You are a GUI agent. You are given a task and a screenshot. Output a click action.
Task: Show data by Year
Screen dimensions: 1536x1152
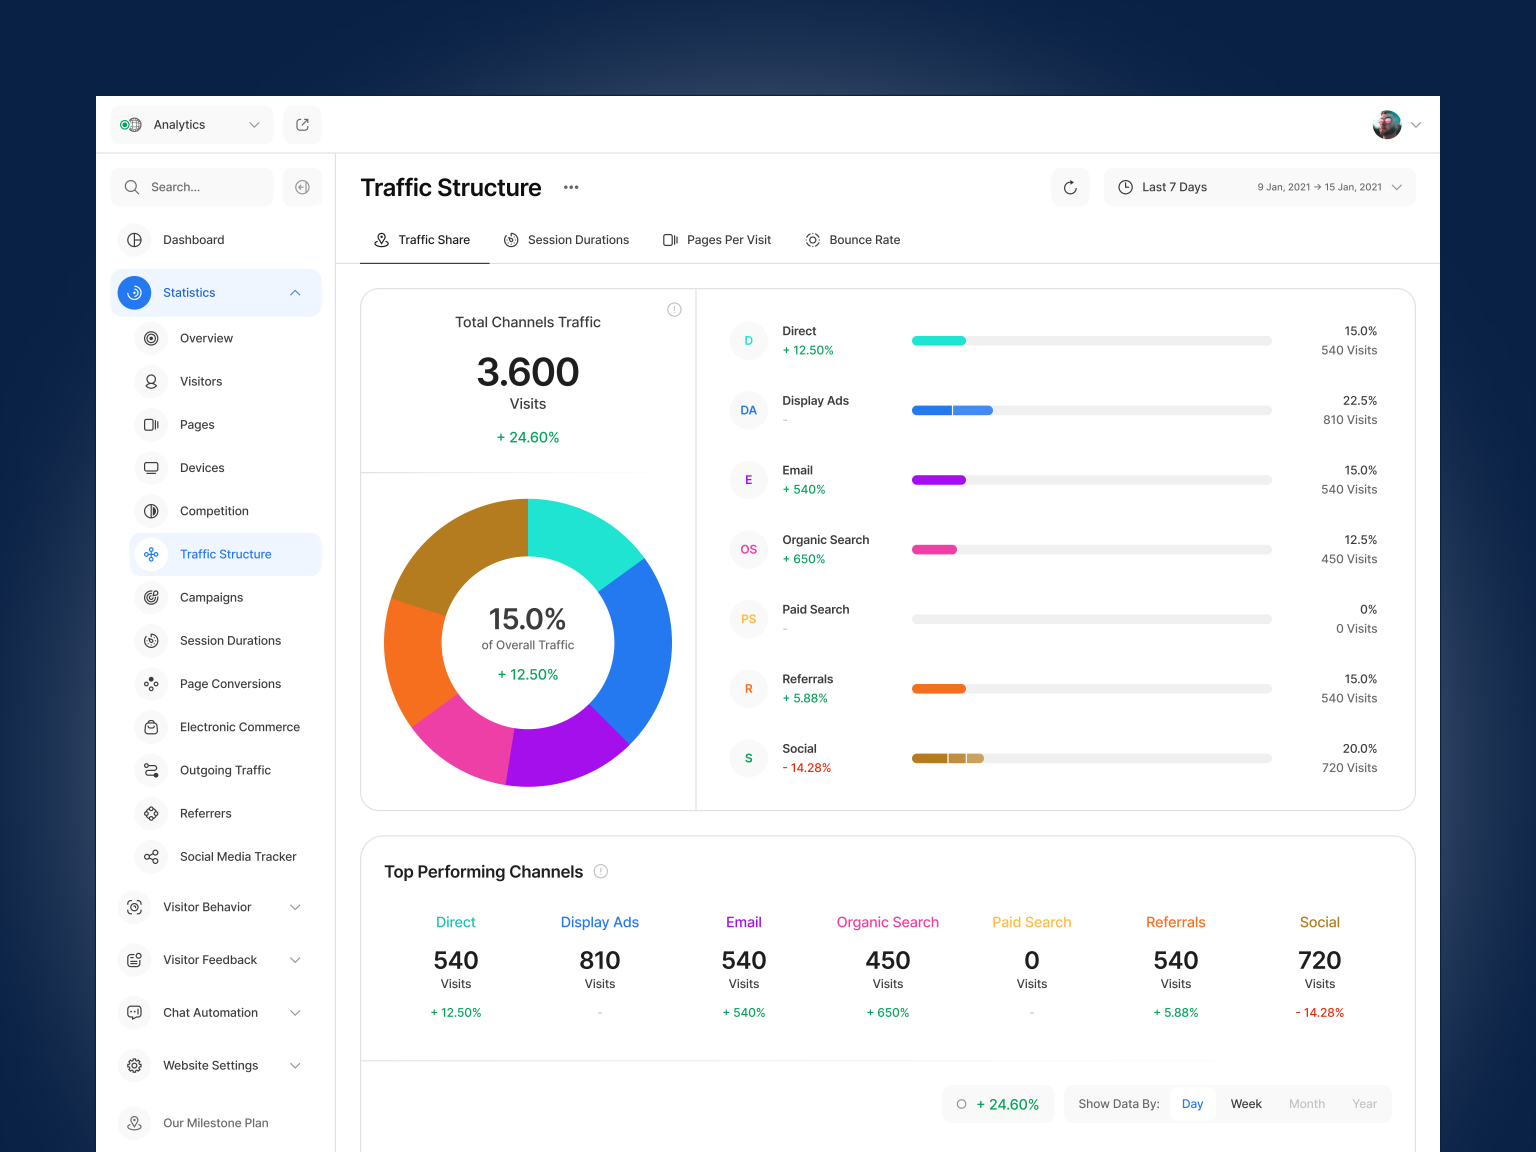point(1364,1104)
